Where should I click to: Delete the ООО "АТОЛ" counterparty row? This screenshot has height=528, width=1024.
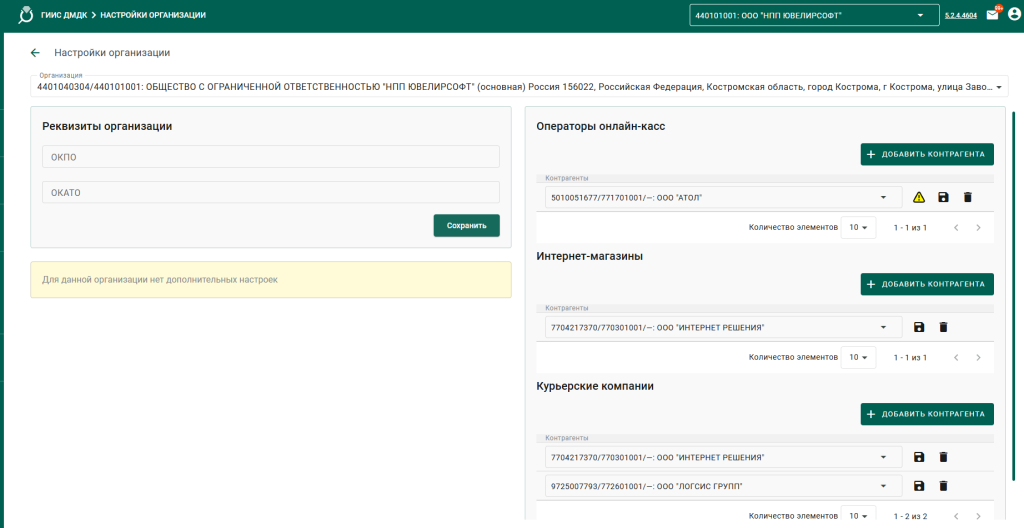968,197
